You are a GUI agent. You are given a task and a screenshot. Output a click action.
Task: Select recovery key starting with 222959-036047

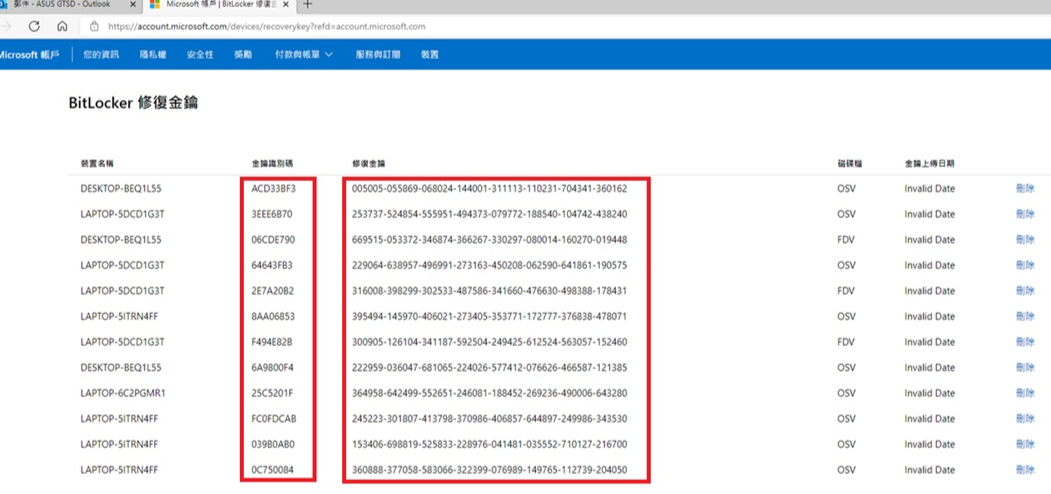coord(489,368)
